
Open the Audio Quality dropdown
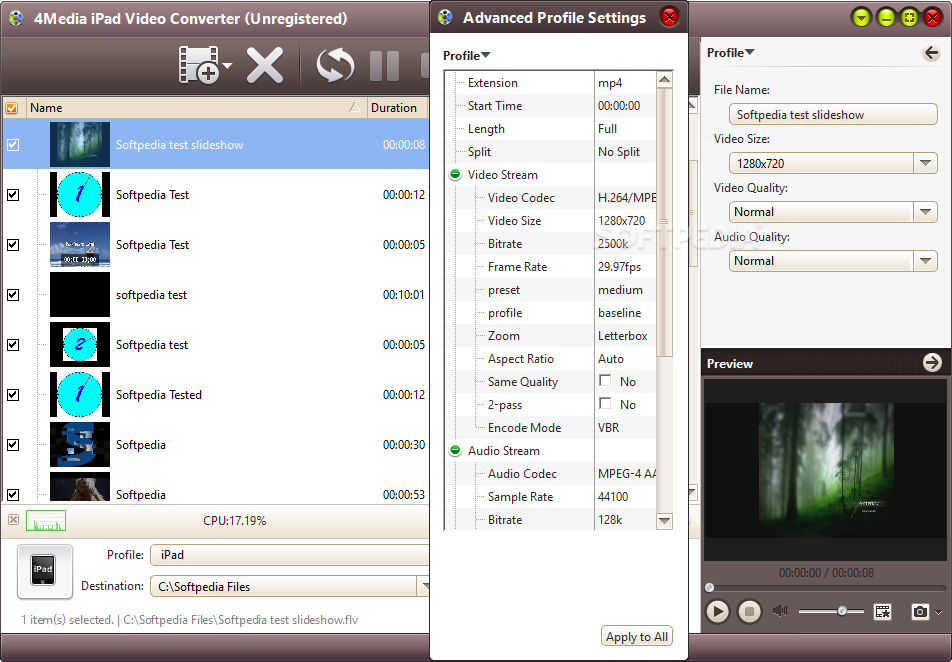click(x=925, y=261)
